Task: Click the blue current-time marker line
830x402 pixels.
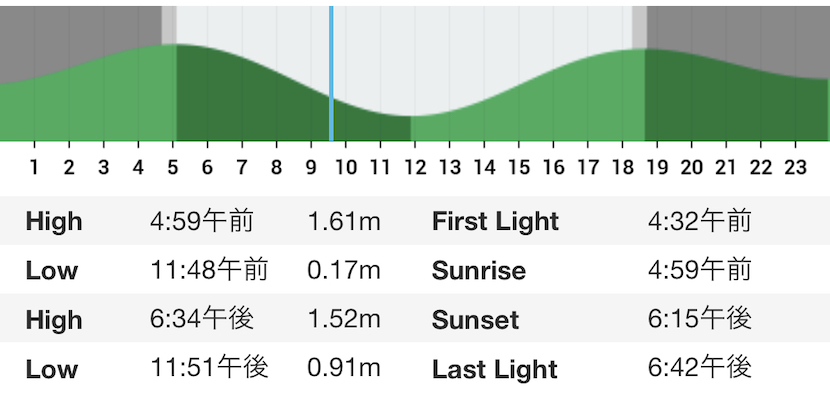Action: (331, 74)
